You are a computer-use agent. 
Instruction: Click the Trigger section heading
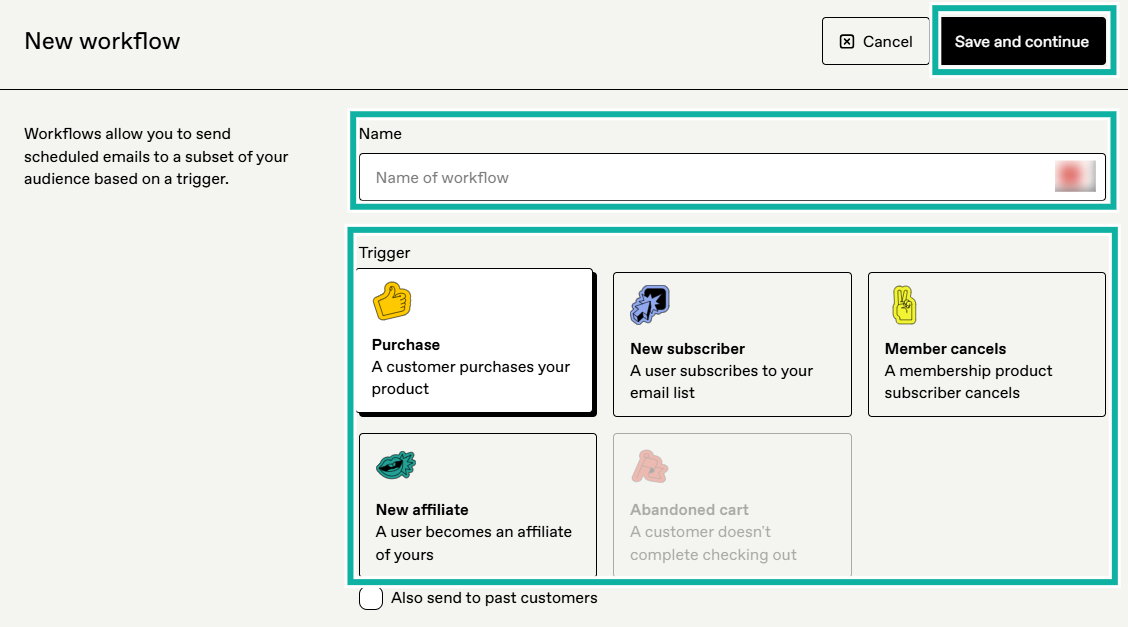[384, 252]
